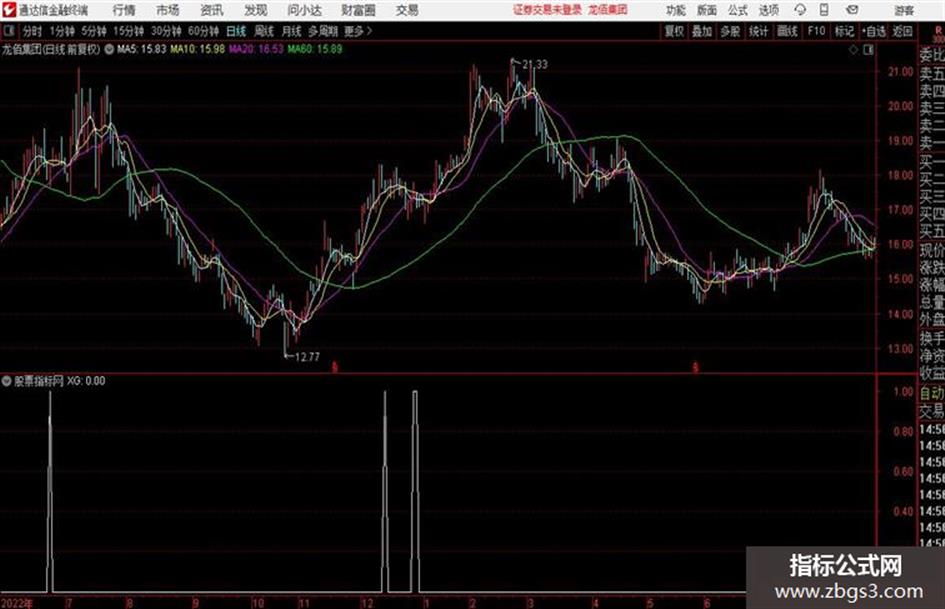Open the 问小达 menu
Viewport: 945px width, 609px height.
304,10
